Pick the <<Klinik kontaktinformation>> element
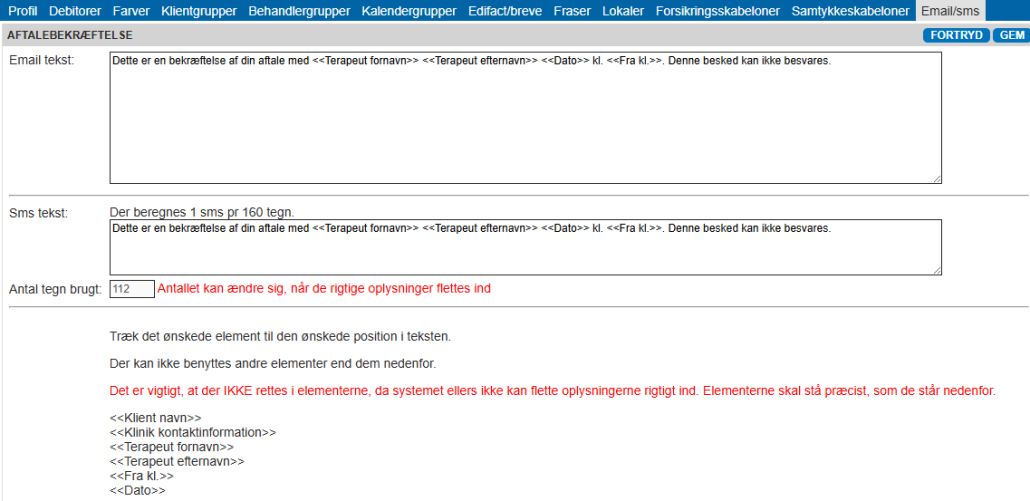This screenshot has width=1030, height=501. click(192, 432)
